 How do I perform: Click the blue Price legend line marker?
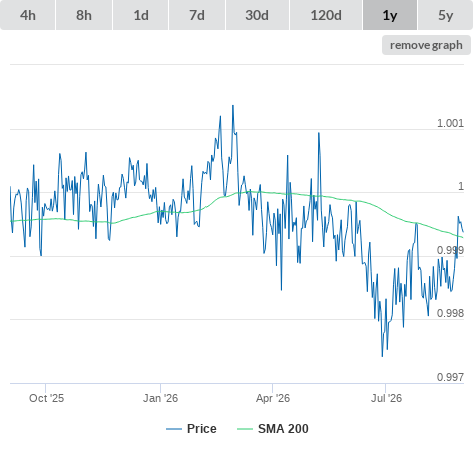[174, 429]
